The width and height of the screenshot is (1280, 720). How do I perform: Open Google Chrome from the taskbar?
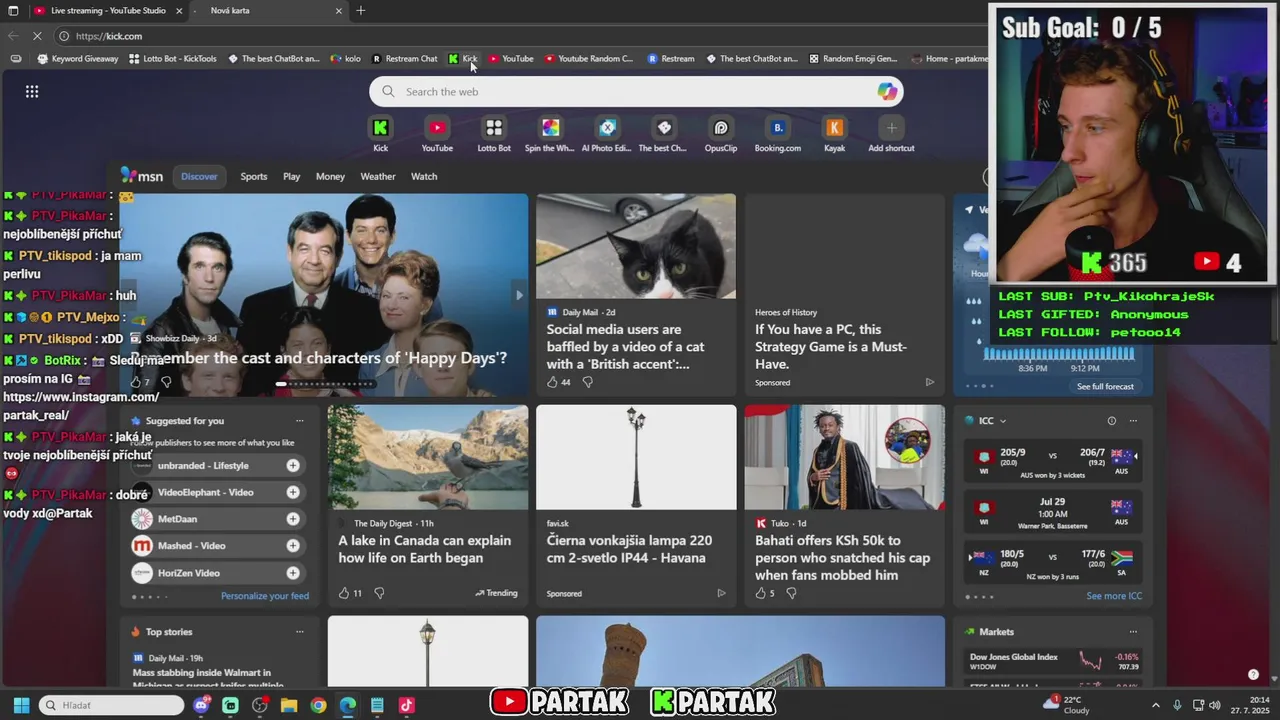coord(318,705)
